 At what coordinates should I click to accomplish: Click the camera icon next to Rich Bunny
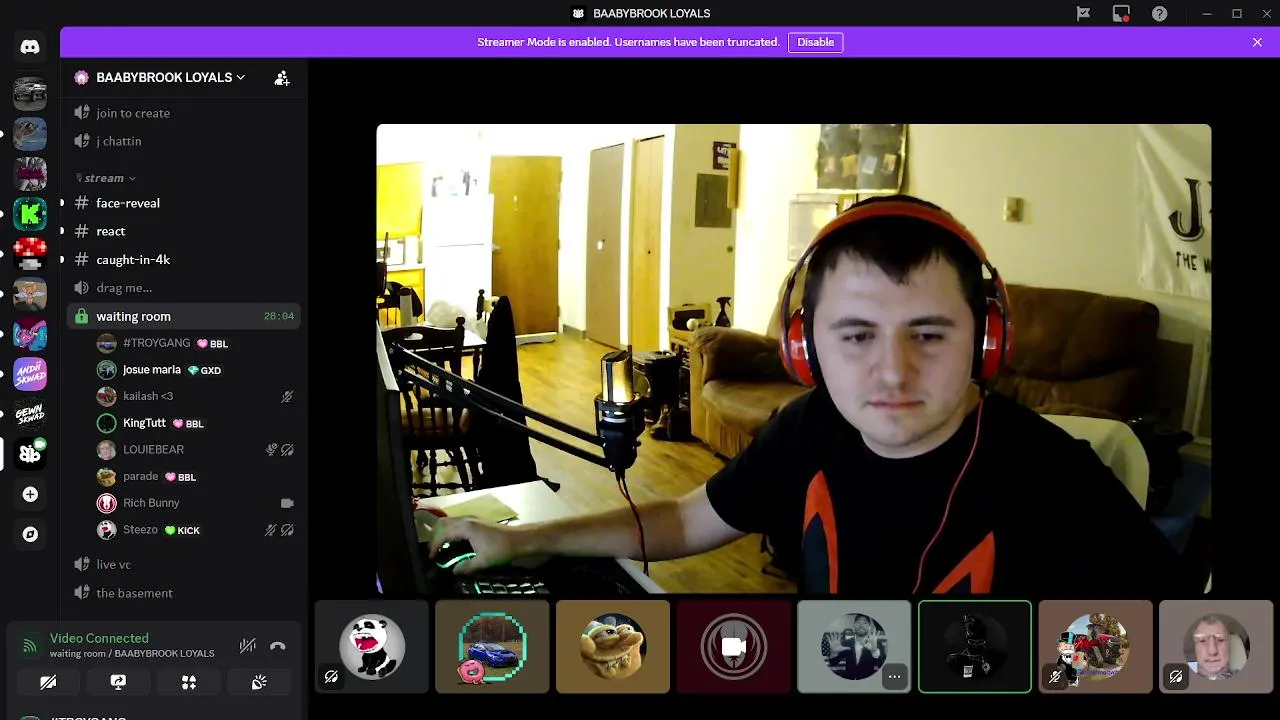[287, 503]
